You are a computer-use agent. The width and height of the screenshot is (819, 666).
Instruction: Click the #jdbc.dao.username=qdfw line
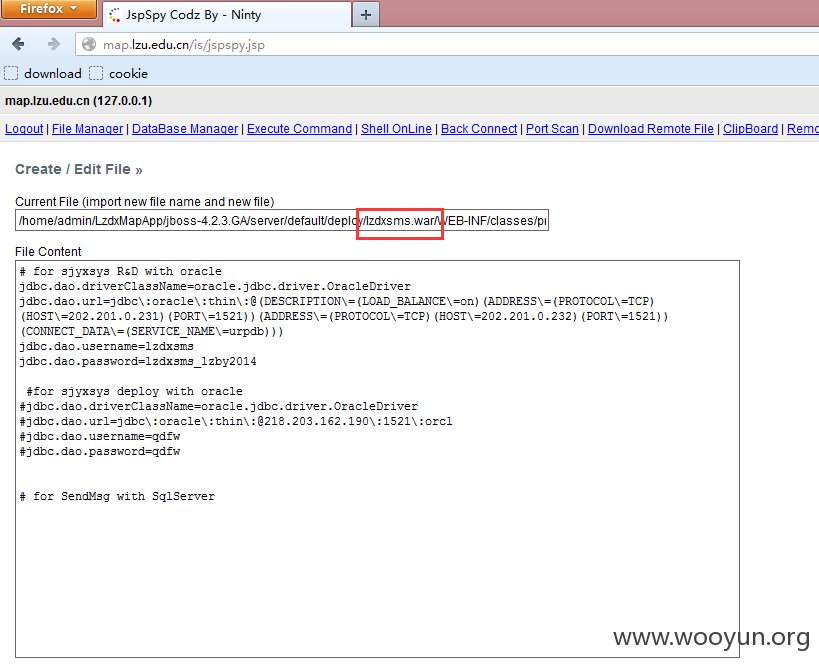100,436
